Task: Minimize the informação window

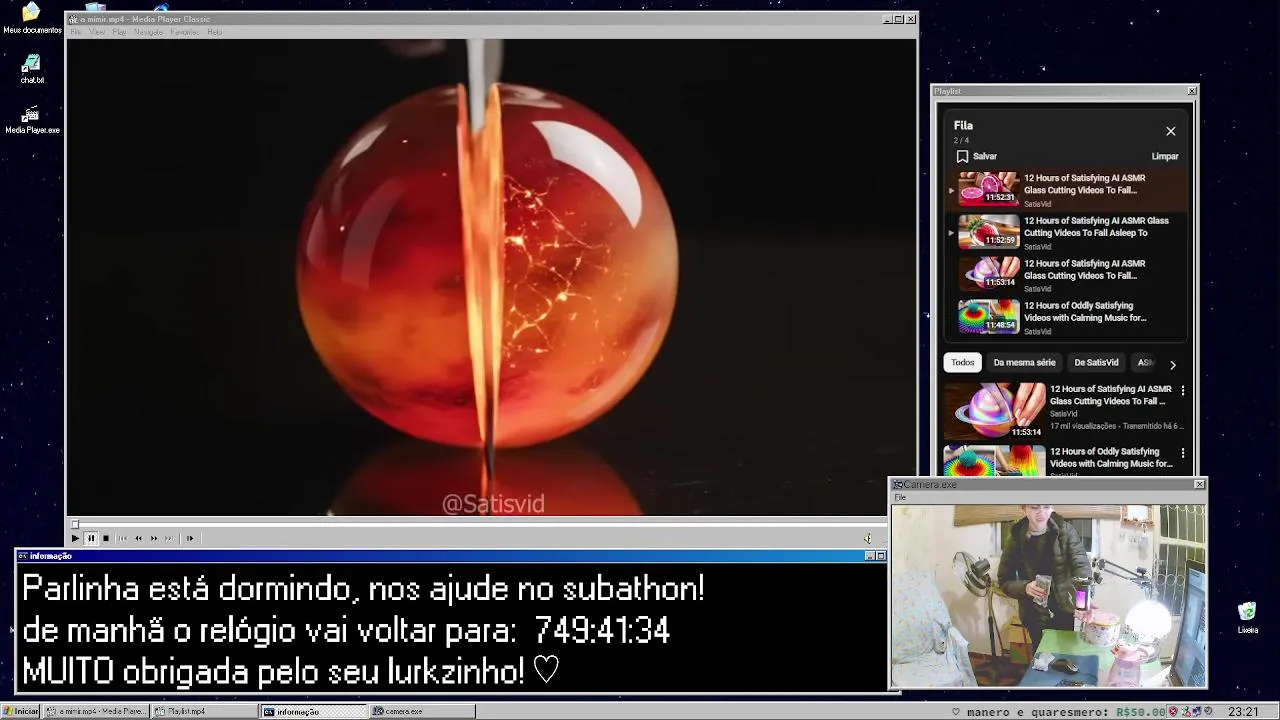Action: (869, 556)
